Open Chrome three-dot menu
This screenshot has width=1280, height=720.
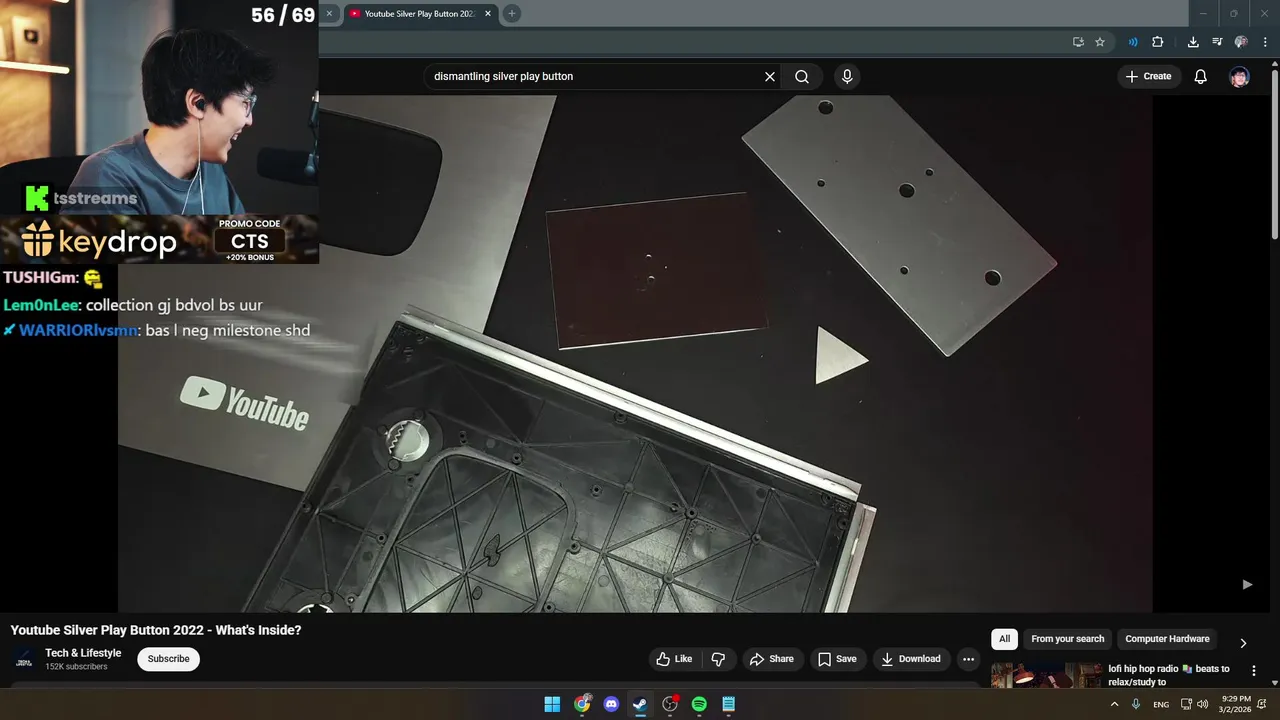coord(1265,42)
